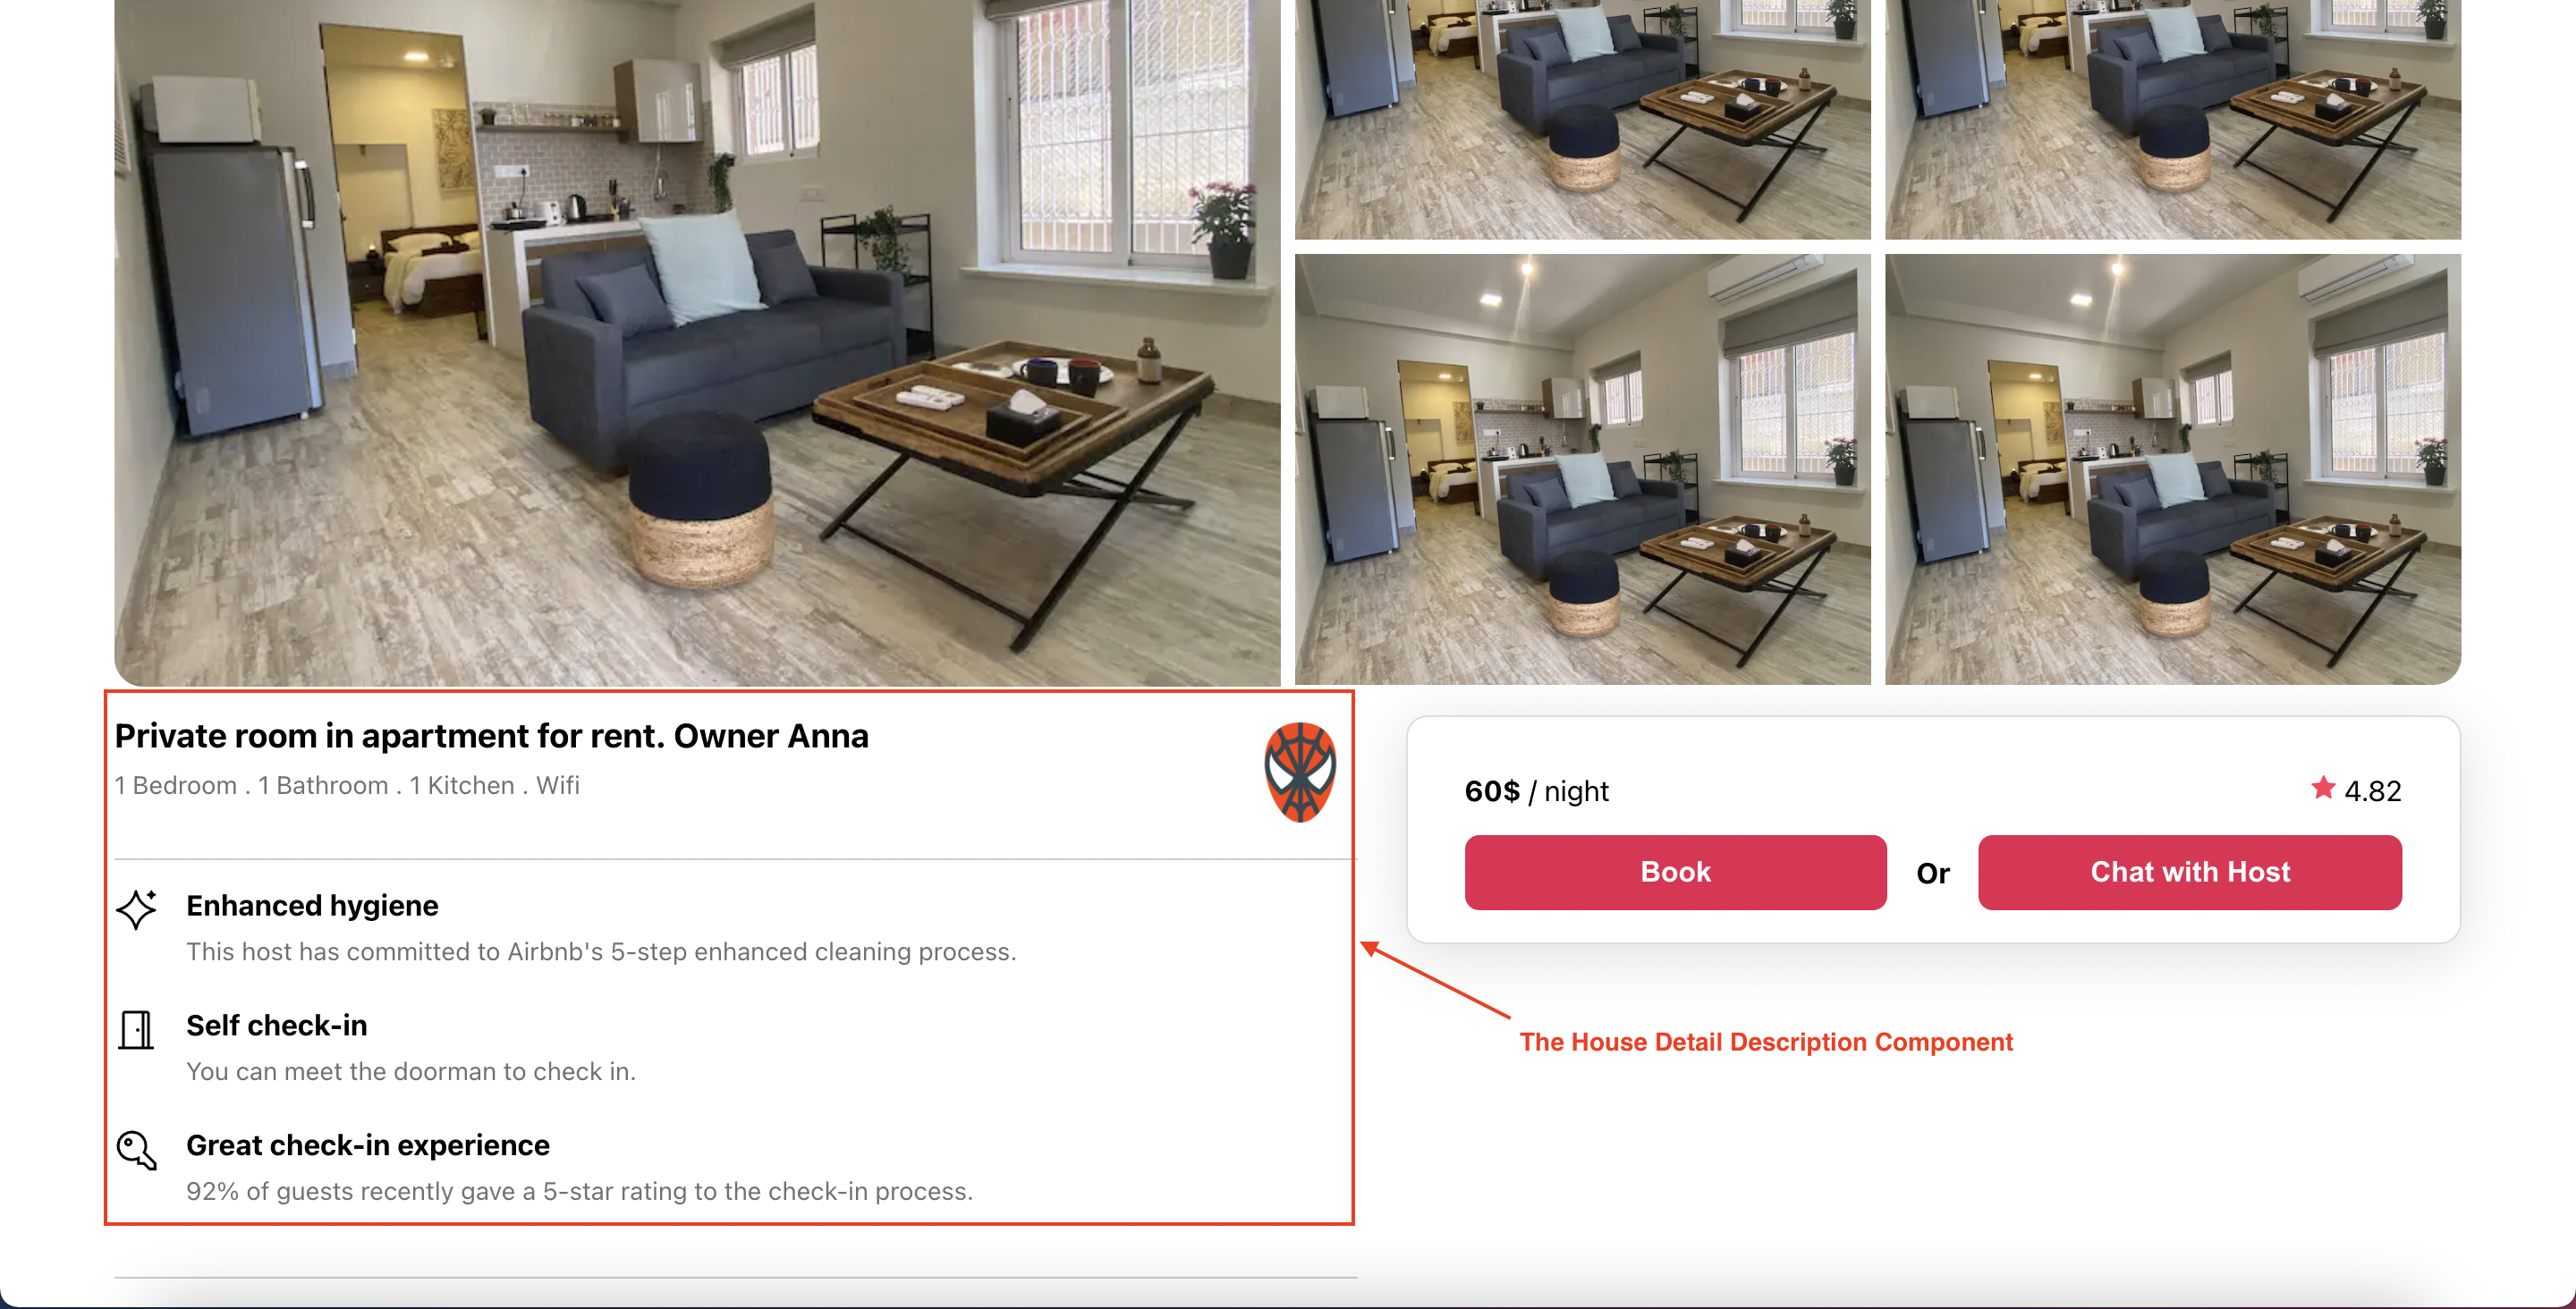Click the Self check-in door icon
The image size is (2576, 1309).
(136, 1029)
